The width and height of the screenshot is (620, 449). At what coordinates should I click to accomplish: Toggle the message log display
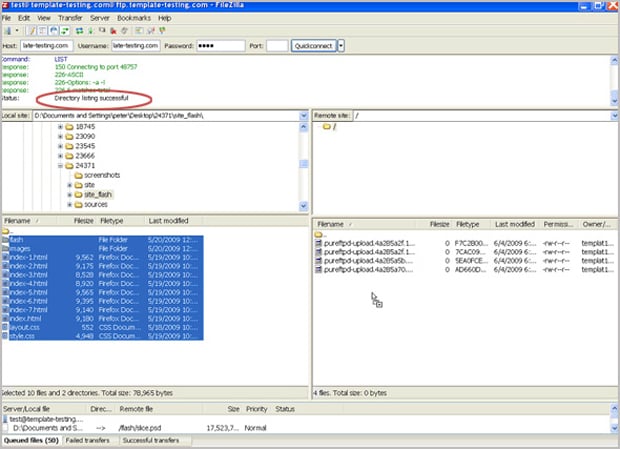[32, 31]
